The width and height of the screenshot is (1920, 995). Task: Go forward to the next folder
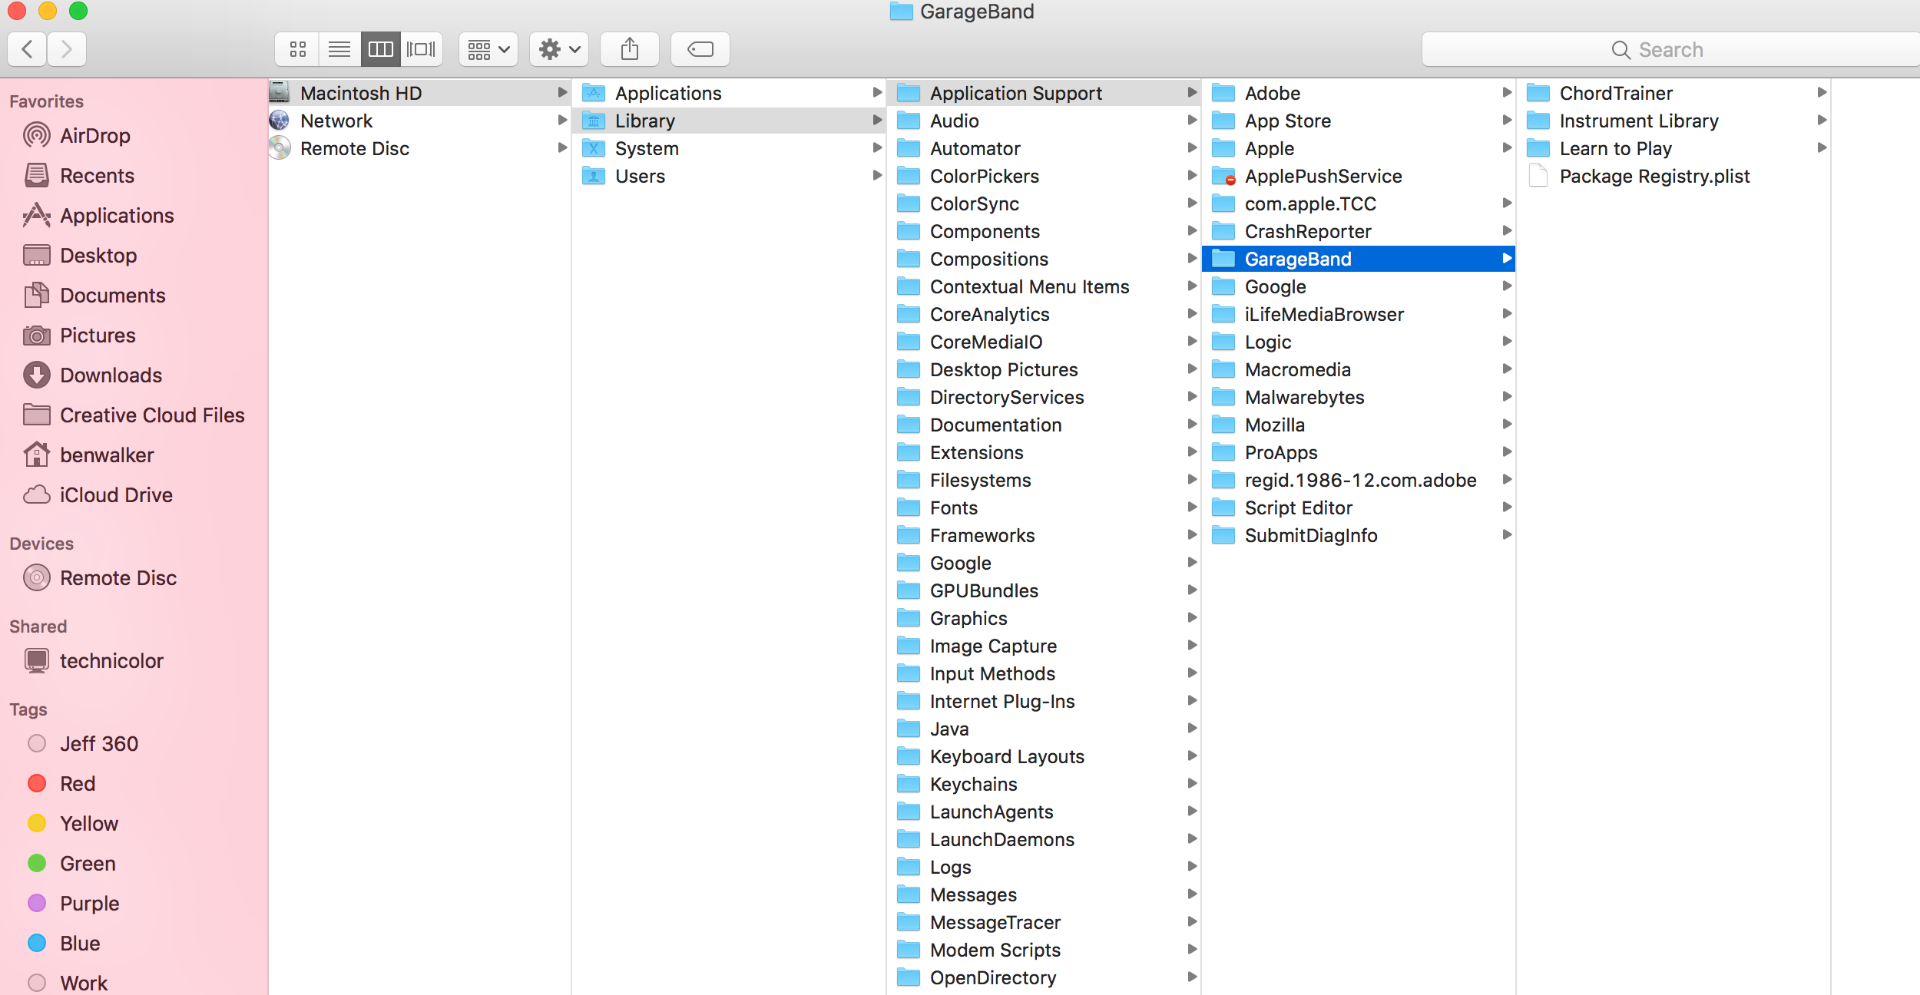pyautogui.click(x=66, y=49)
